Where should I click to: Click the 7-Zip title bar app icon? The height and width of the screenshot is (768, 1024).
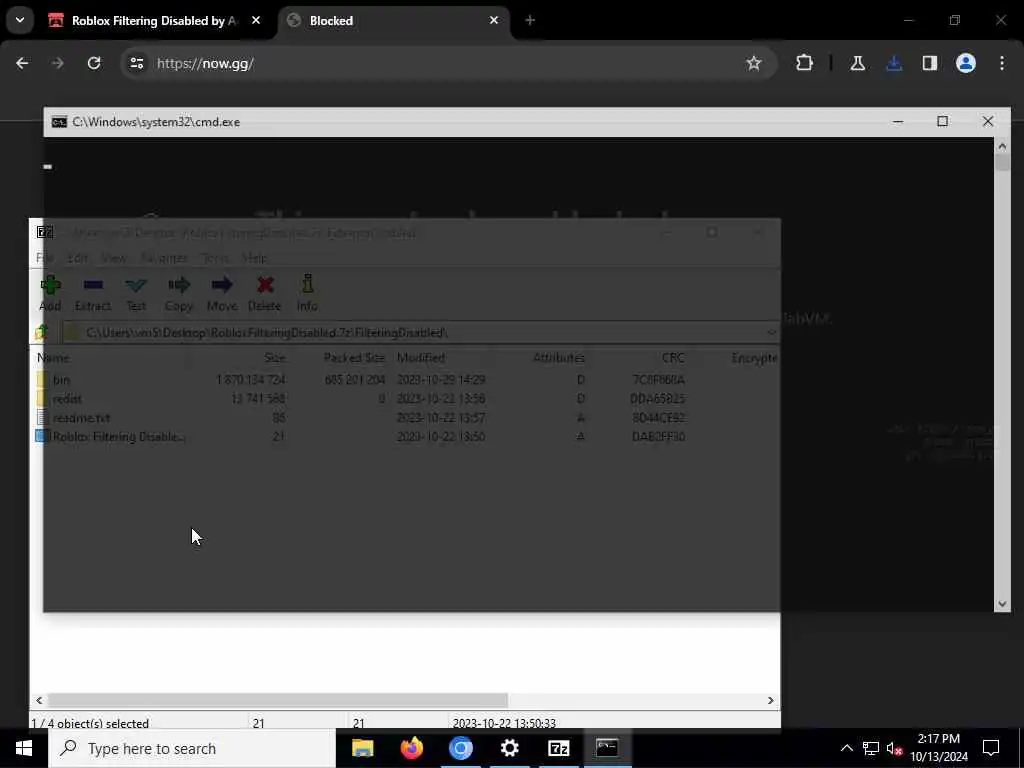(x=45, y=232)
